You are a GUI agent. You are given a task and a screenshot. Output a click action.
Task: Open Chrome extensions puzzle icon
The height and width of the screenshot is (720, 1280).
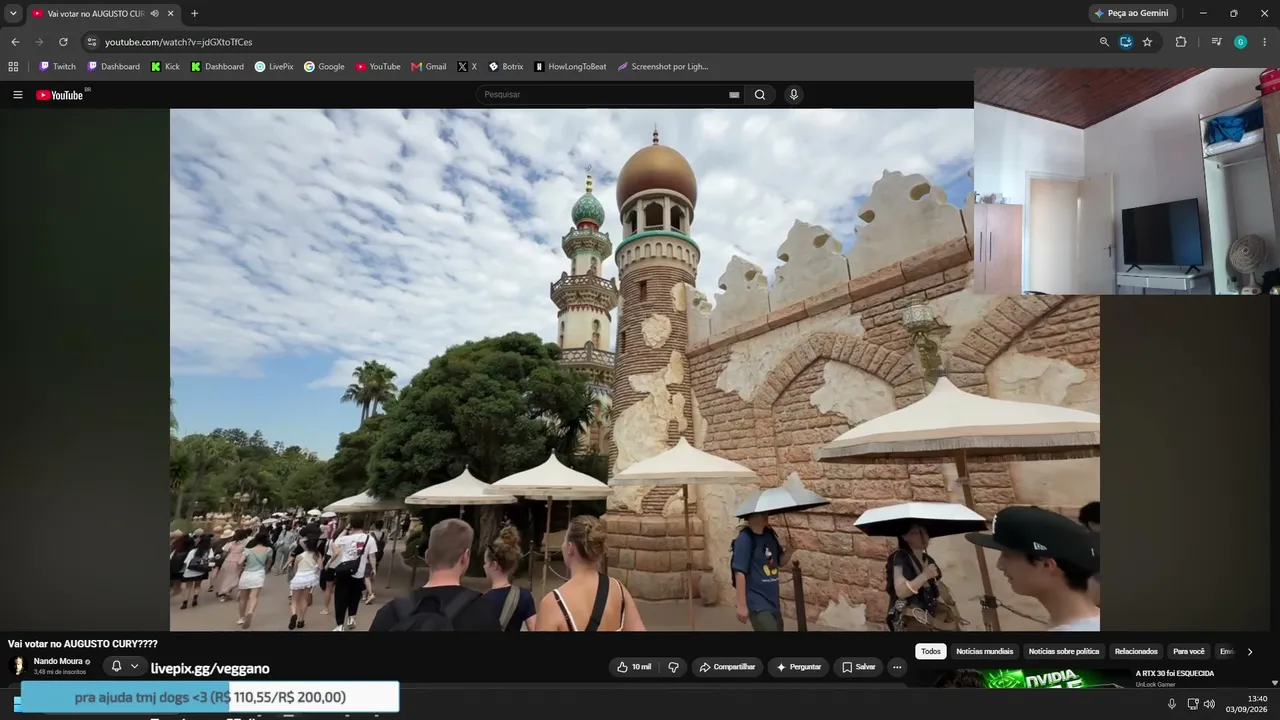[1181, 42]
